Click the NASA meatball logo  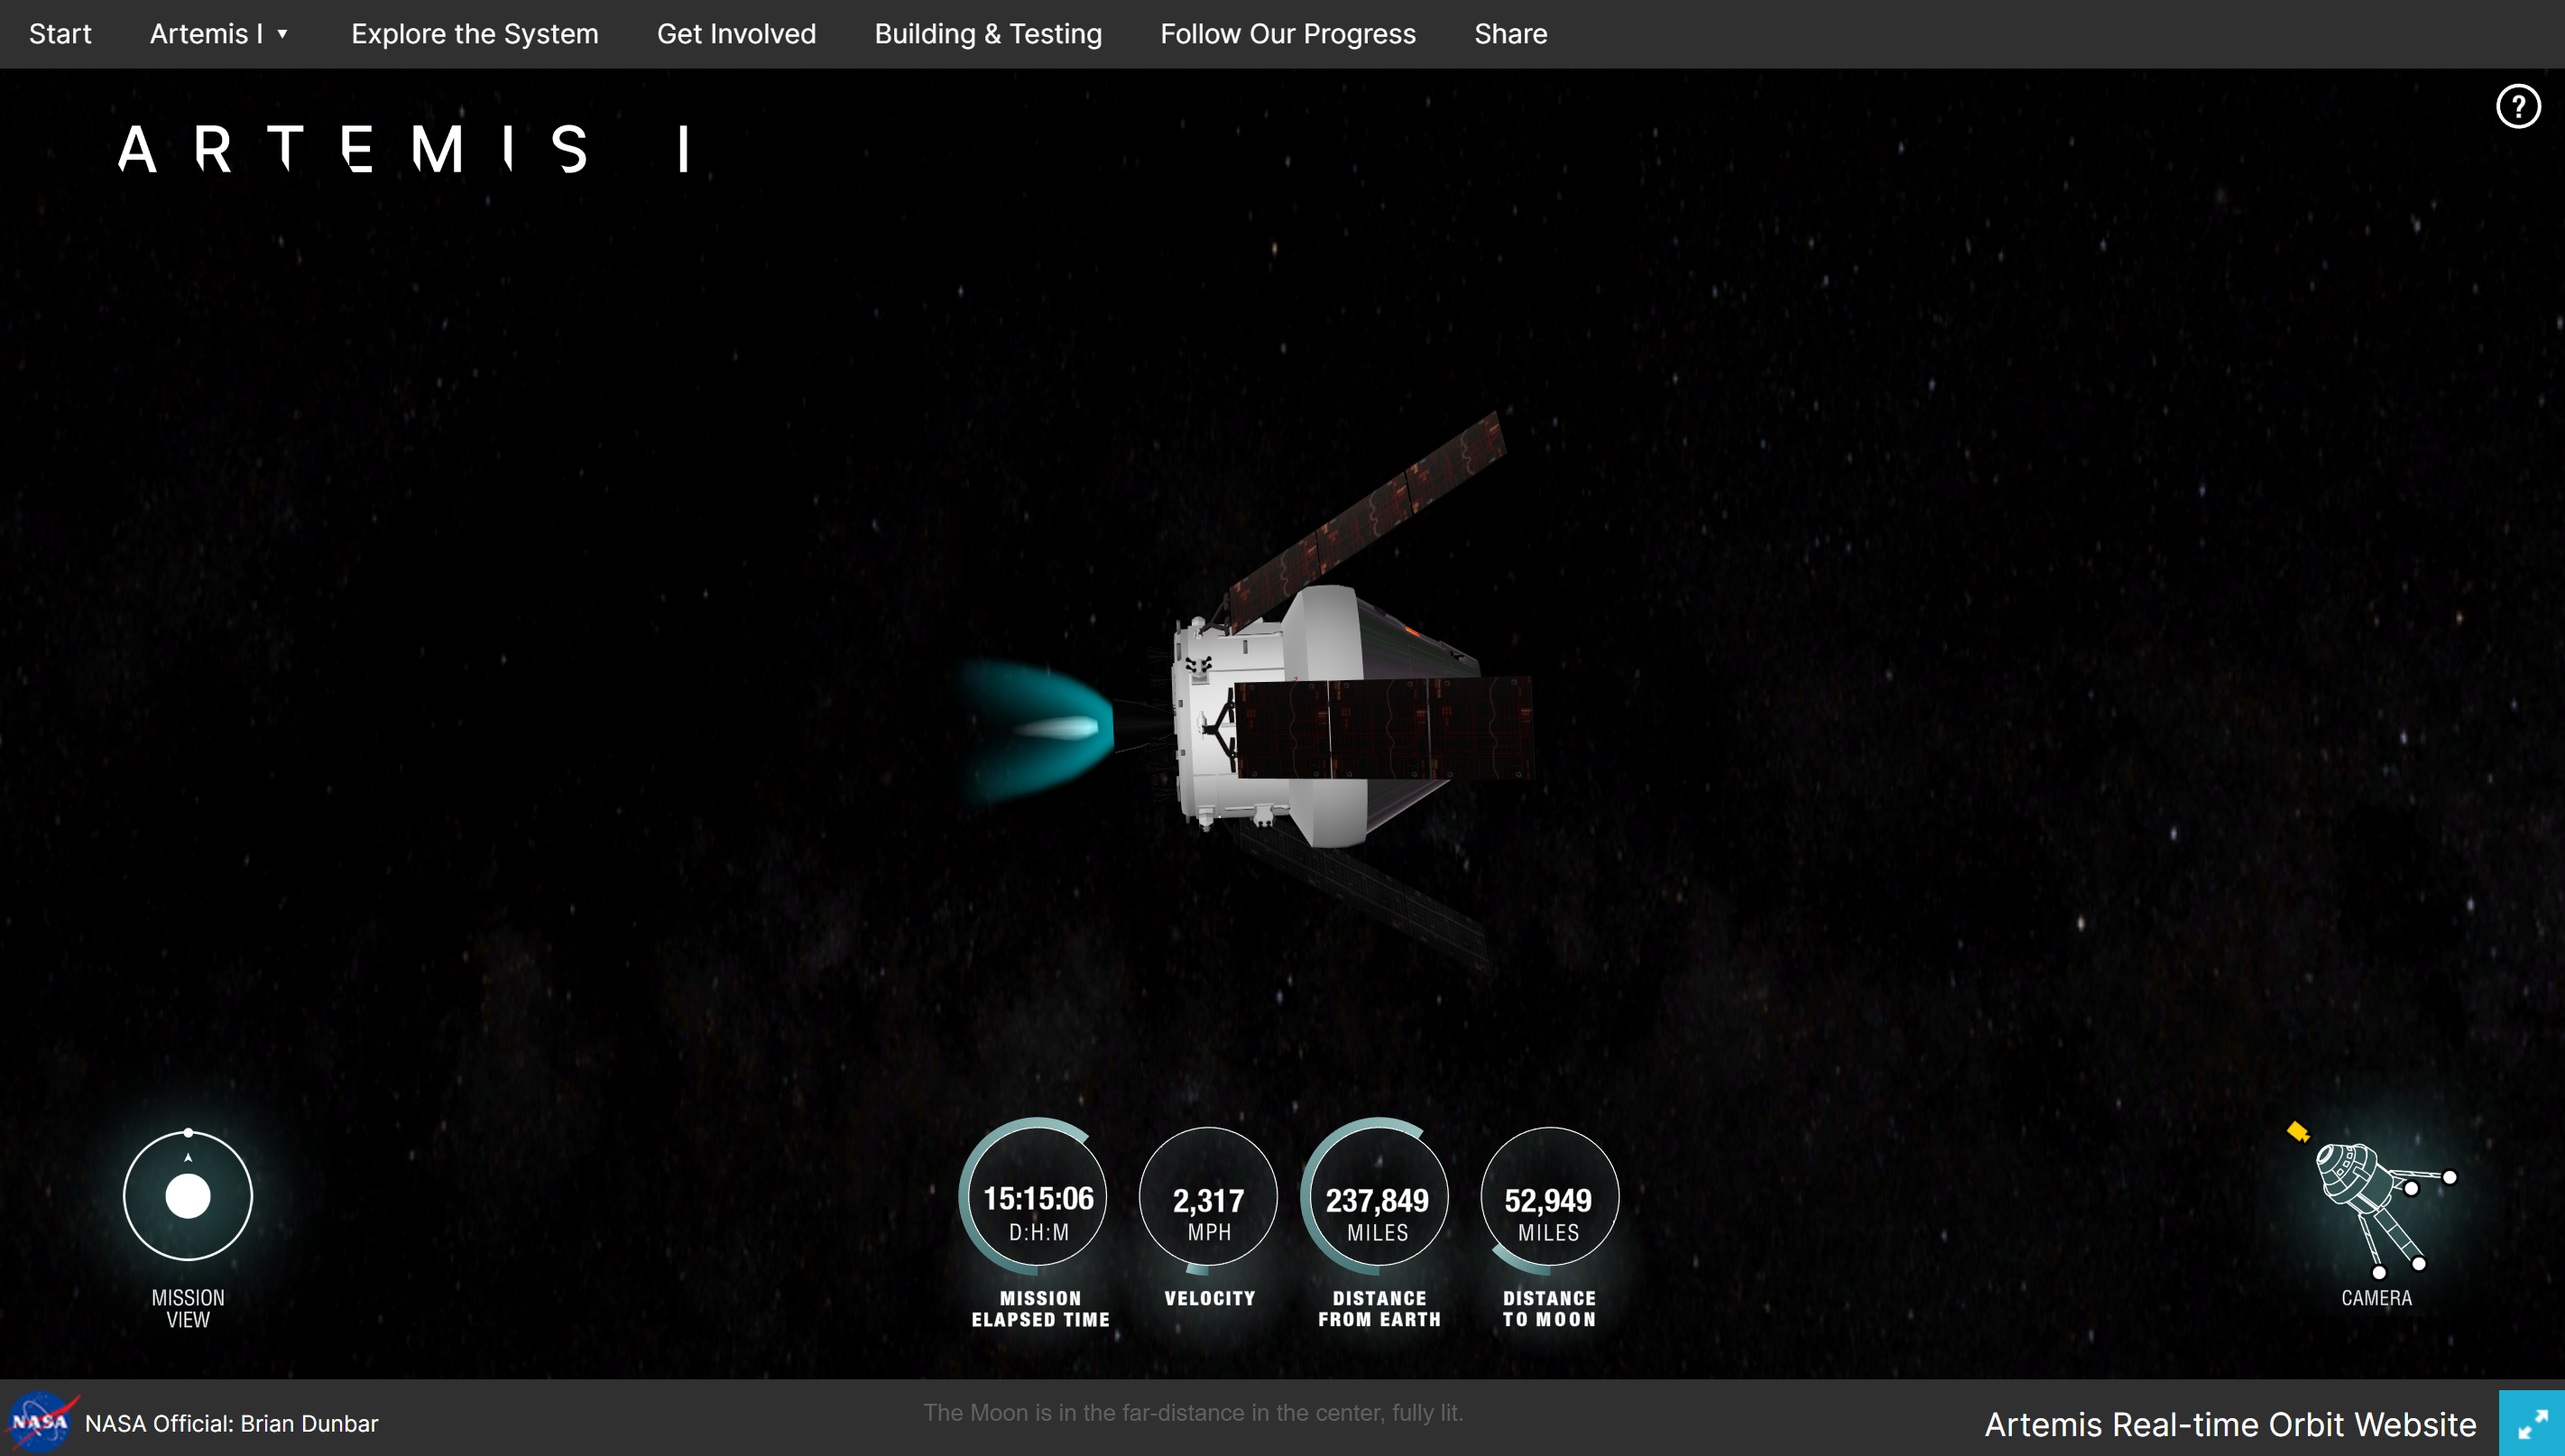pyautogui.click(x=40, y=1422)
